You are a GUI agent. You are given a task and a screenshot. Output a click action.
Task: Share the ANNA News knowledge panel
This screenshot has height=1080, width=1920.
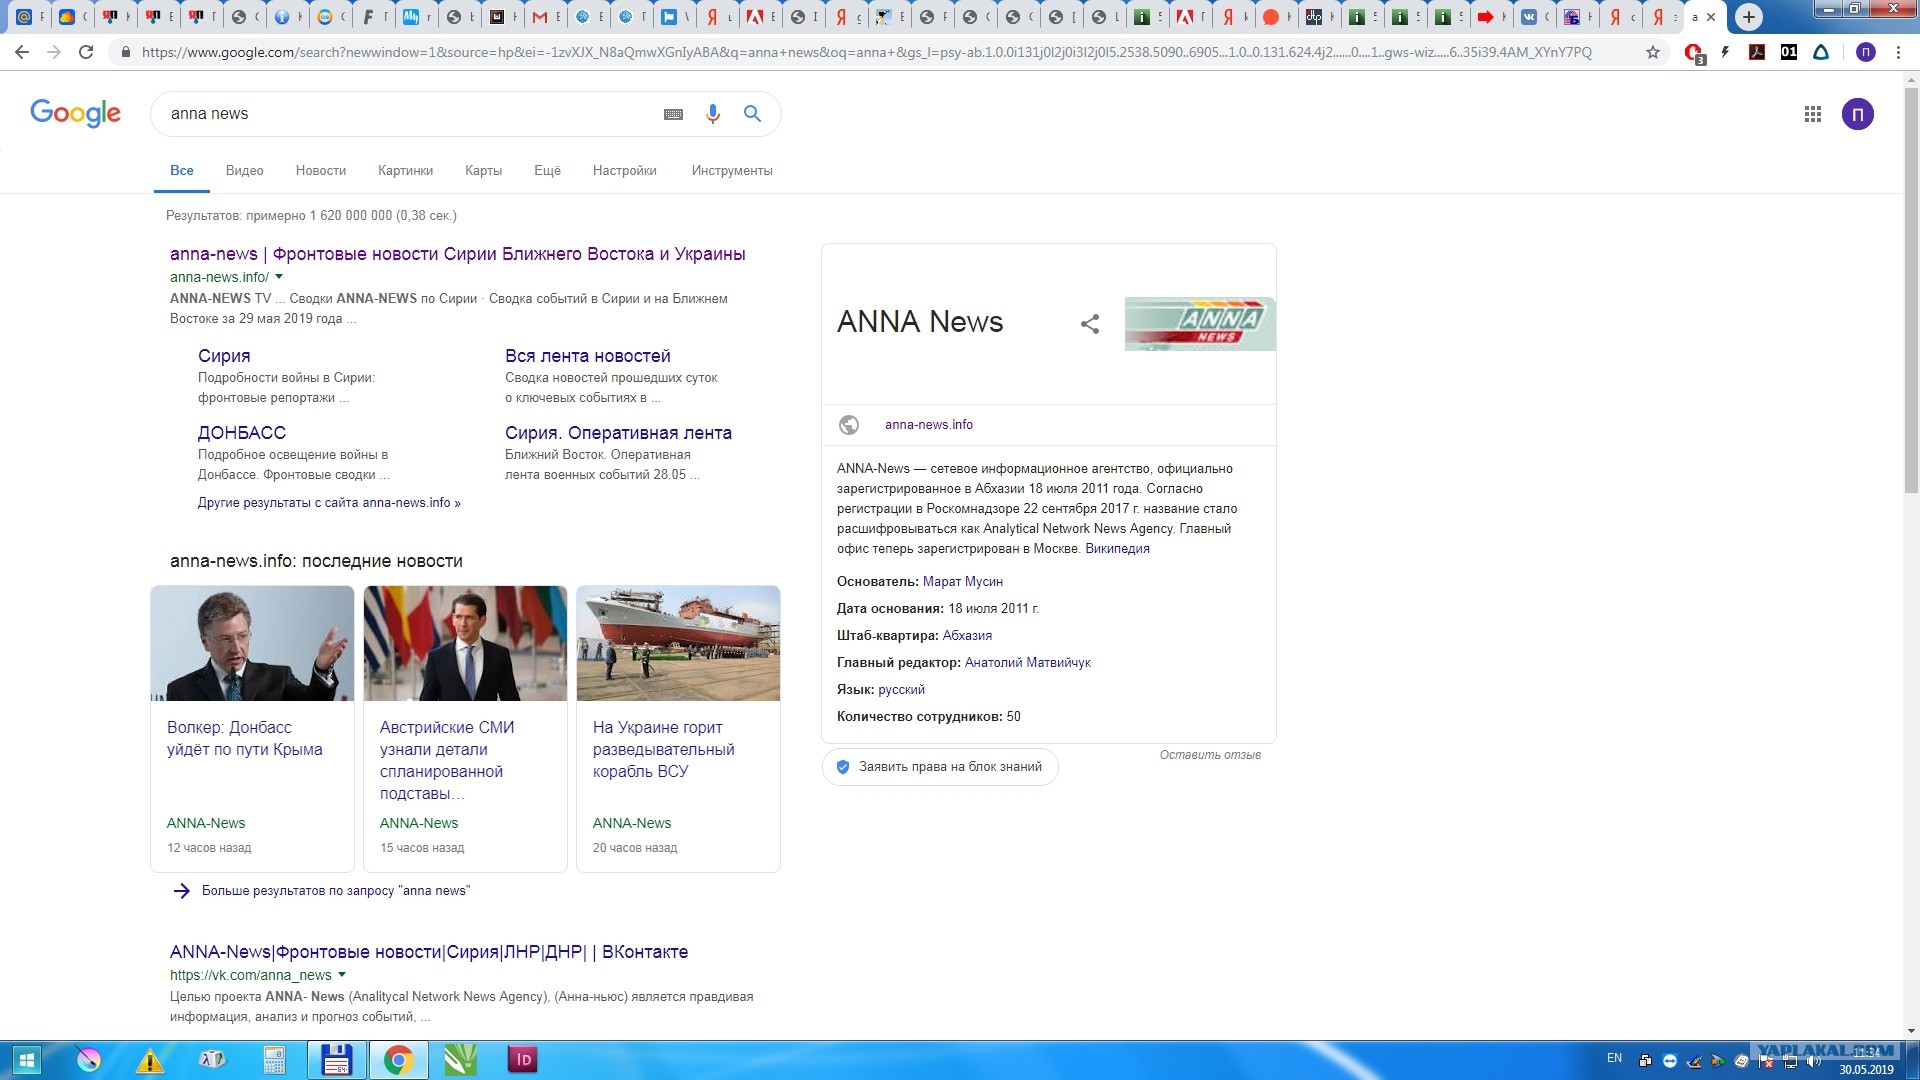(1090, 324)
